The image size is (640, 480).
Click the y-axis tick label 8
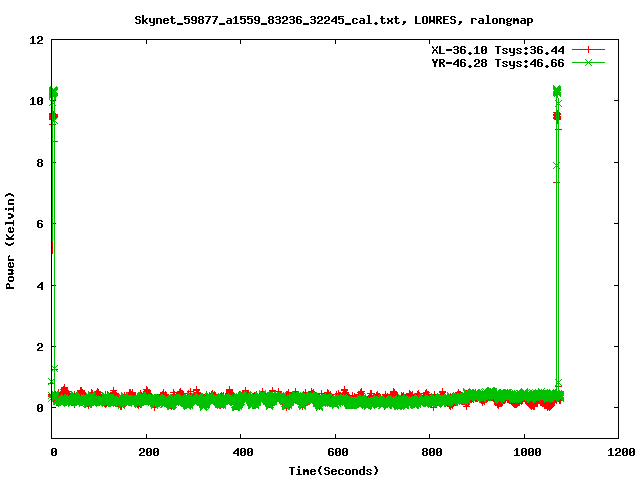point(40,163)
